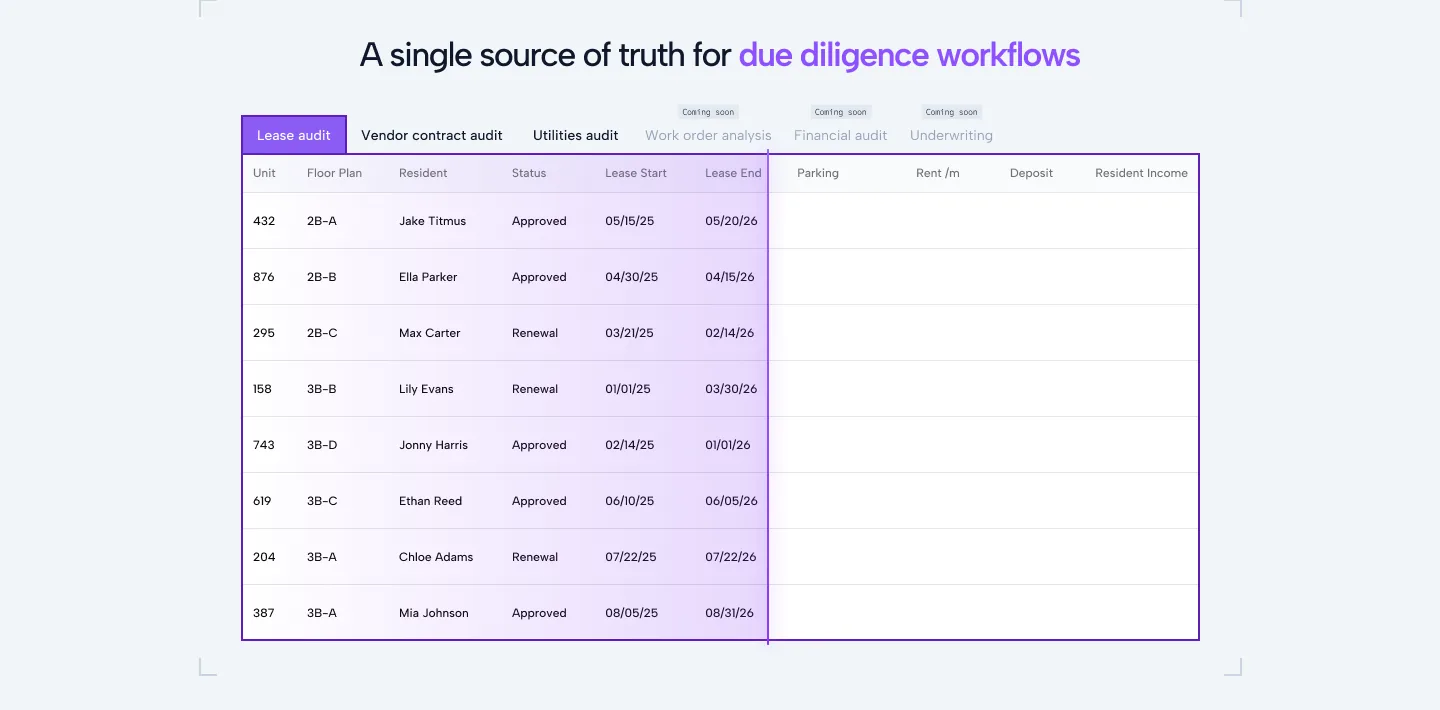
Task: Click lease start date 05/15/25
Action: coord(630,221)
